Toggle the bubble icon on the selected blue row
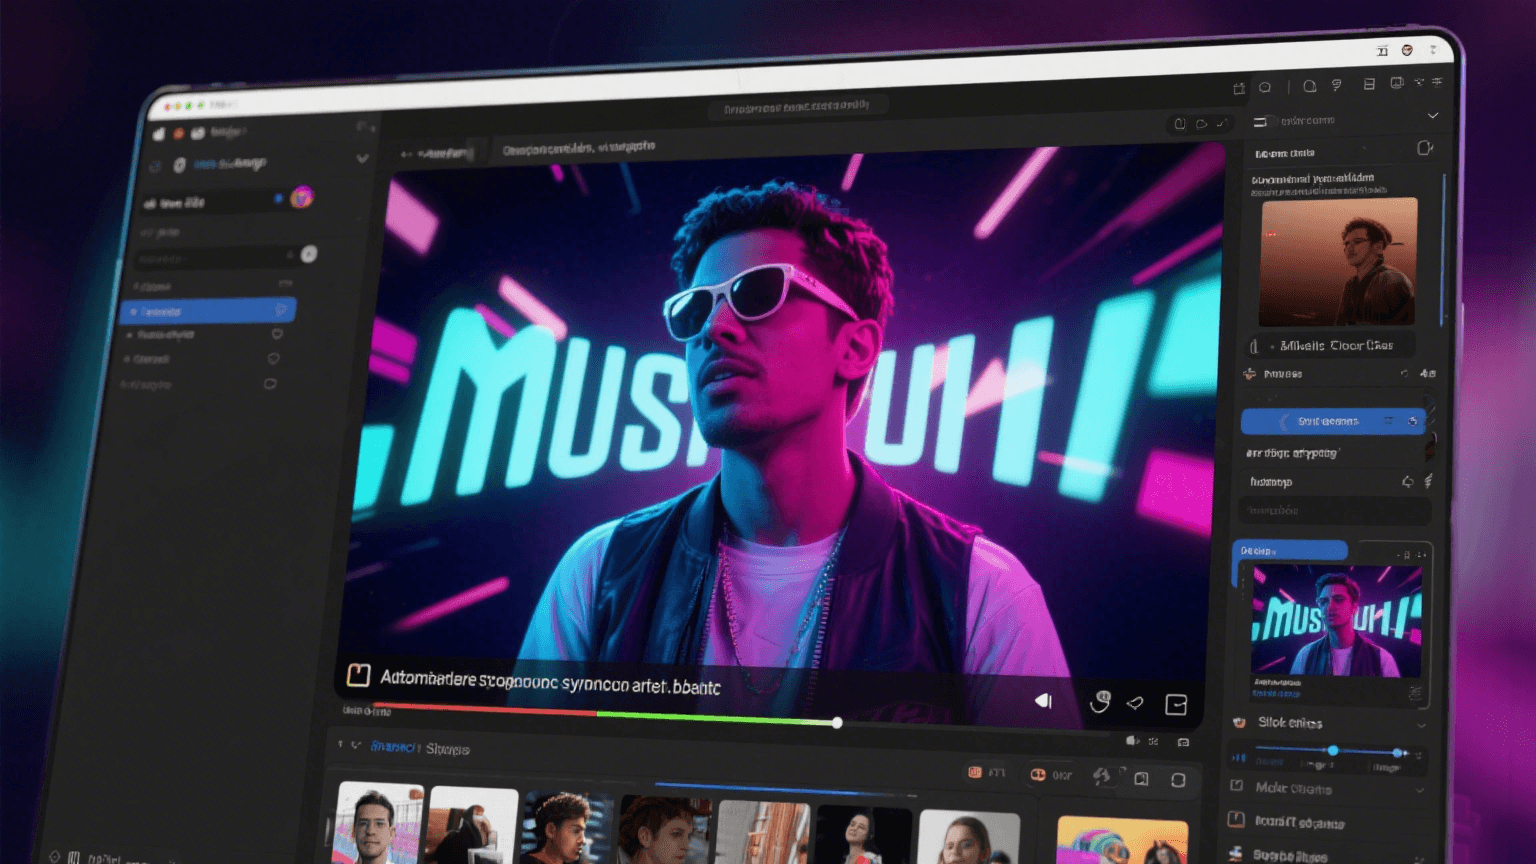The image size is (1536, 864). tap(281, 310)
